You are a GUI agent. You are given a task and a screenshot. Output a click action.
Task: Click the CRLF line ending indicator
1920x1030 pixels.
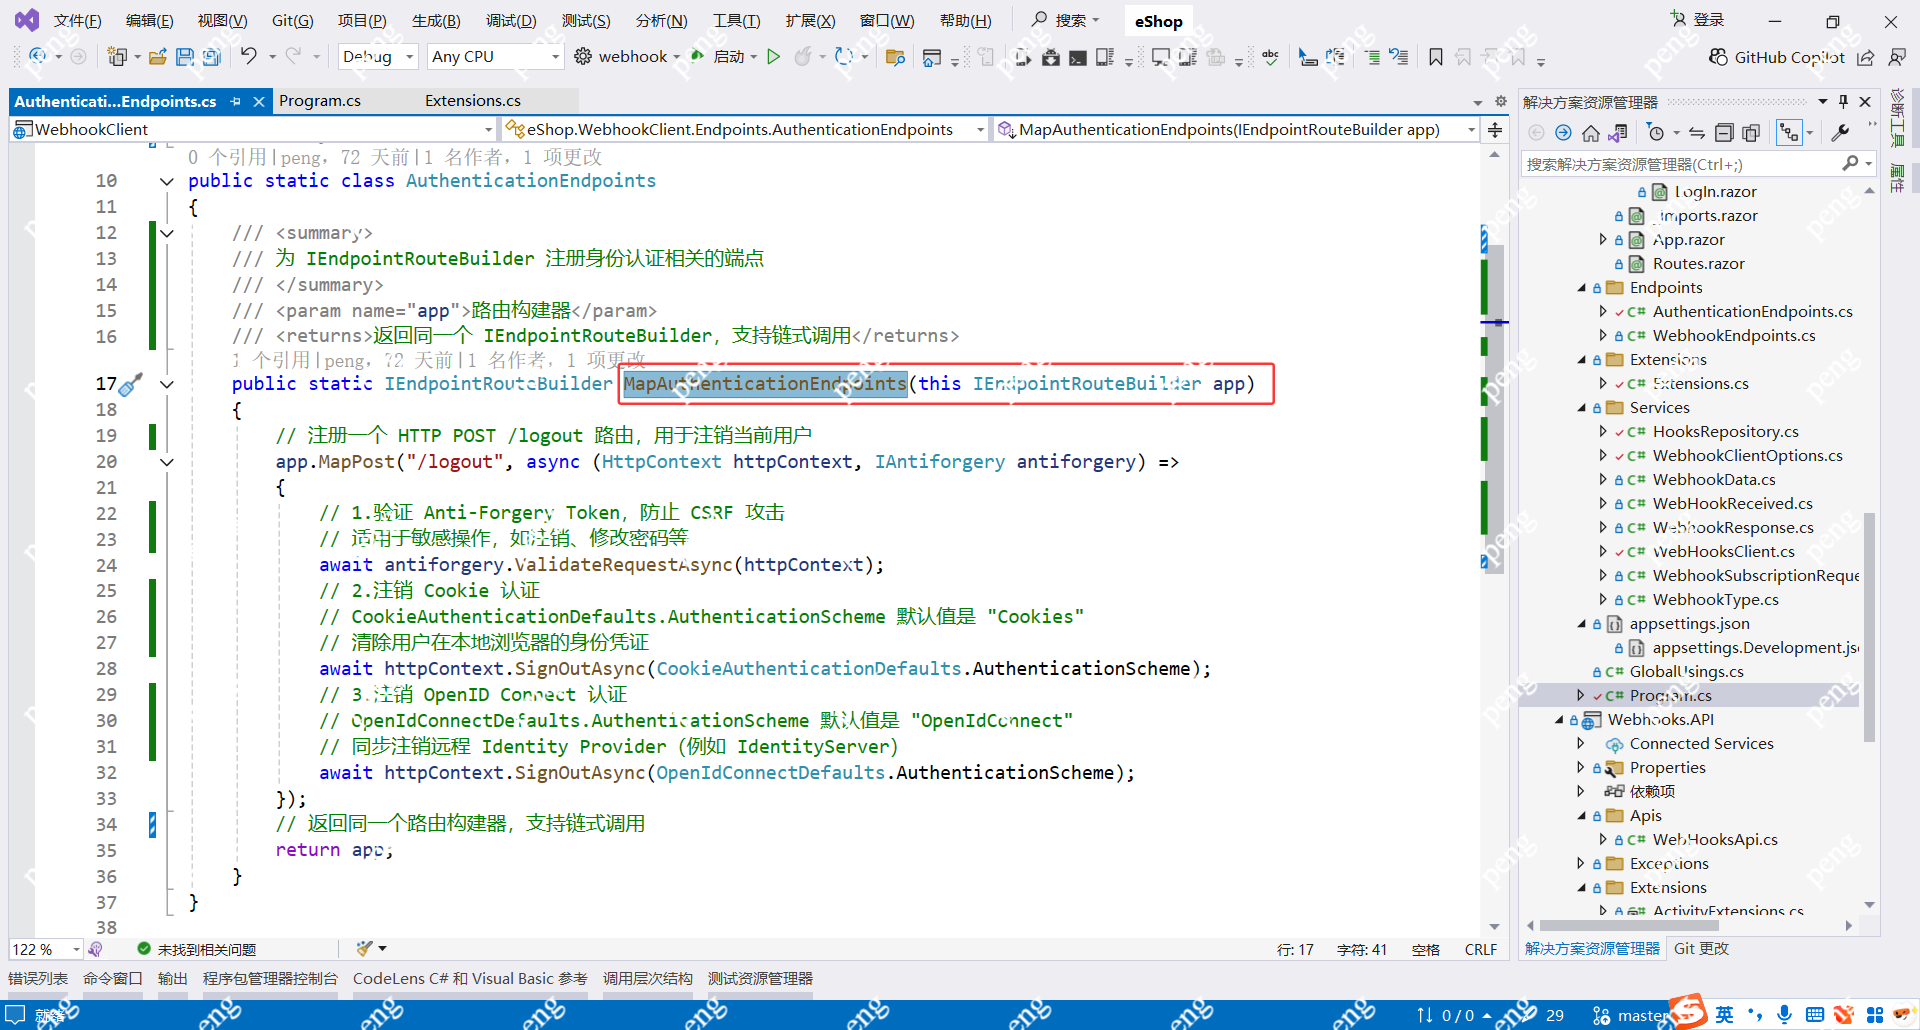[x=1481, y=949]
